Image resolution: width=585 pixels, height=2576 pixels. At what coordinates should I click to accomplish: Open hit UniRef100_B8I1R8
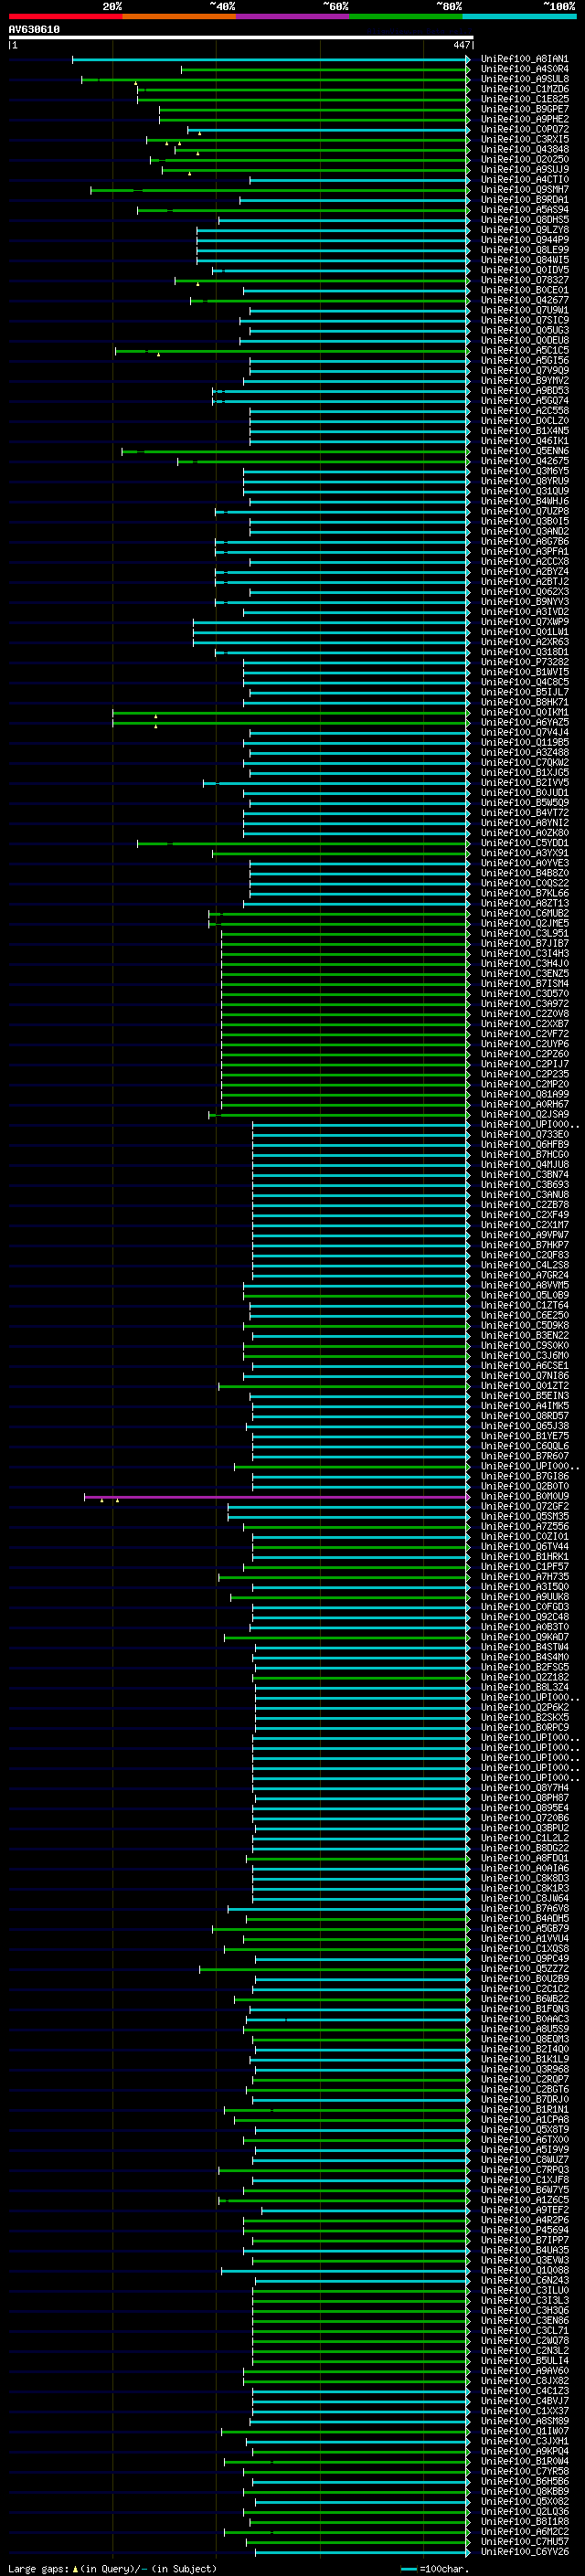coord(524,2522)
